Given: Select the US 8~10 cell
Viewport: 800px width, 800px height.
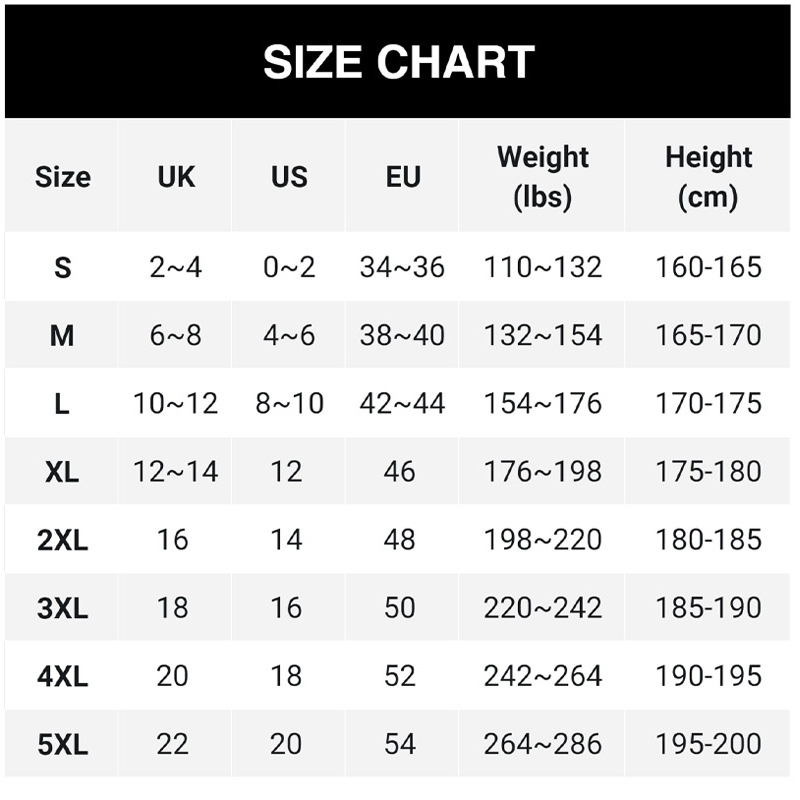Looking at the screenshot, I should click(289, 403).
